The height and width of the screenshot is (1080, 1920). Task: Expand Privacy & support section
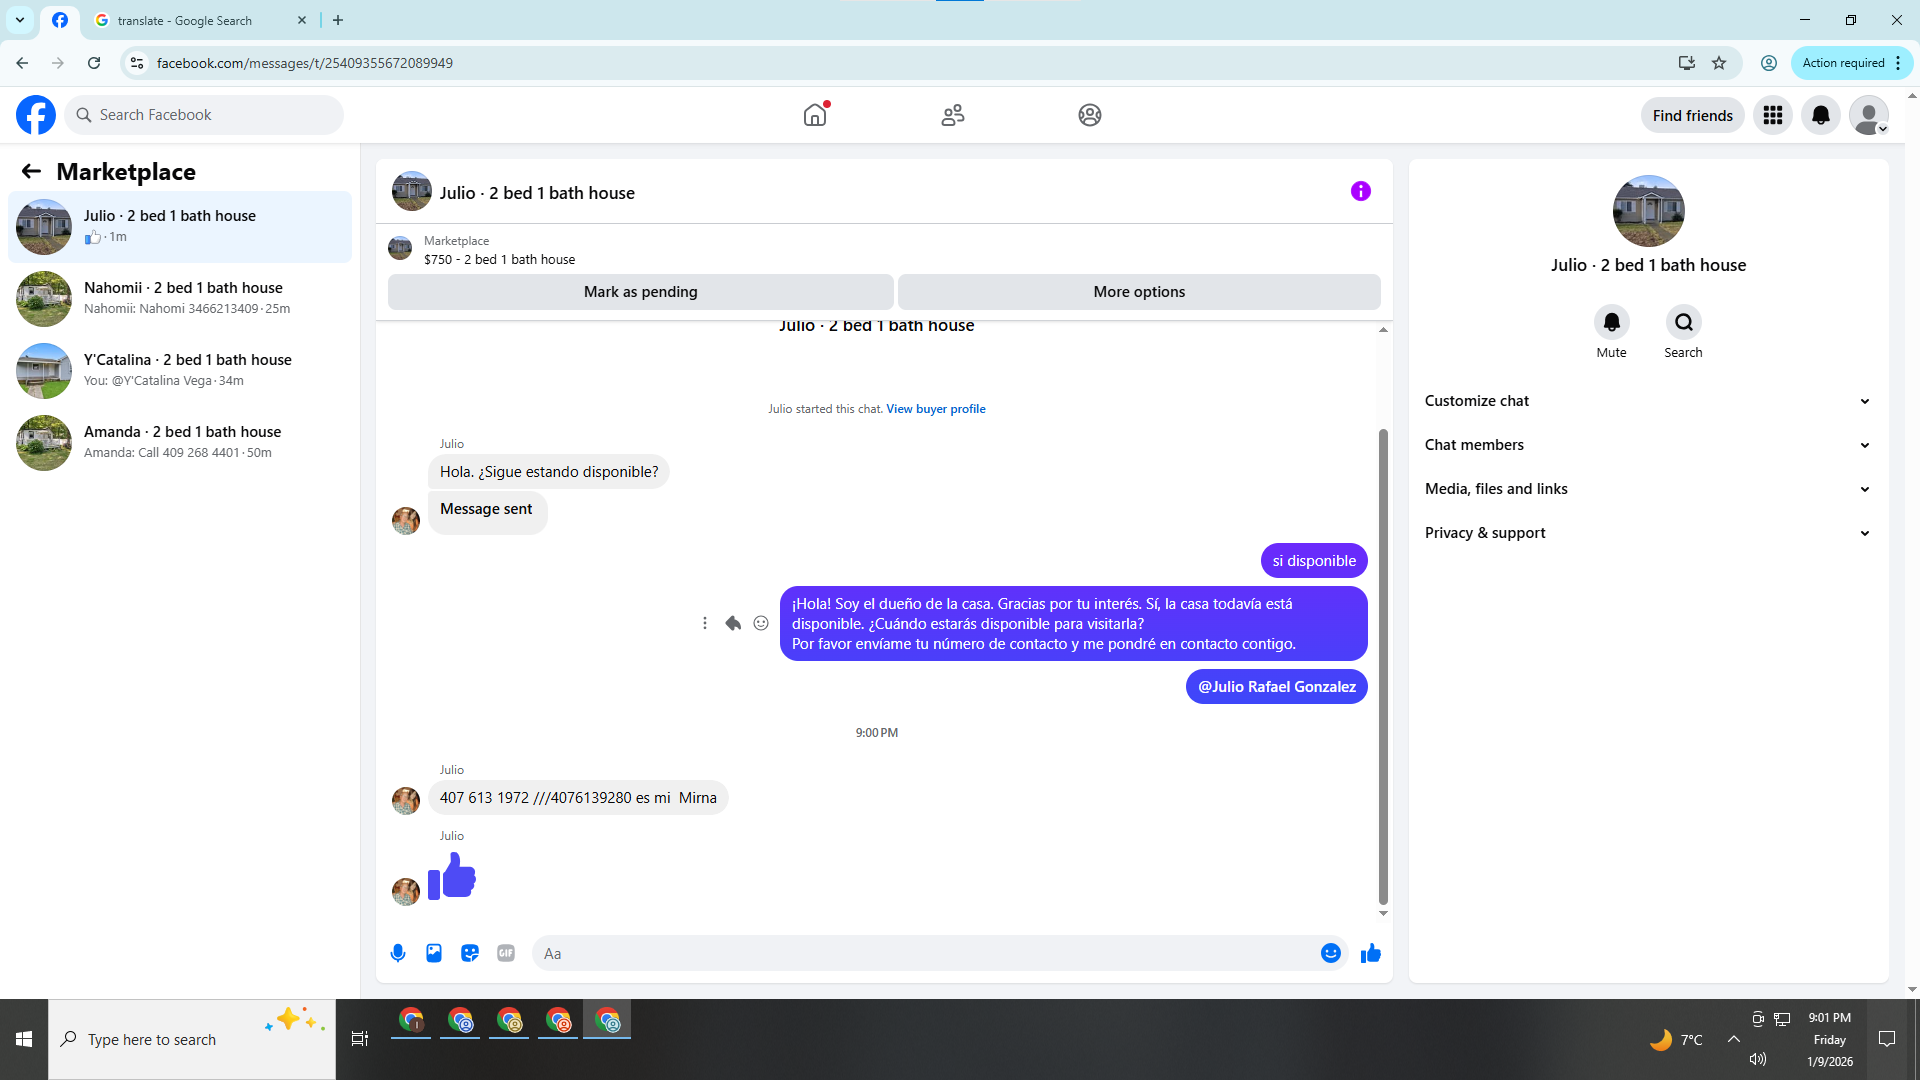click(1647, 533)
